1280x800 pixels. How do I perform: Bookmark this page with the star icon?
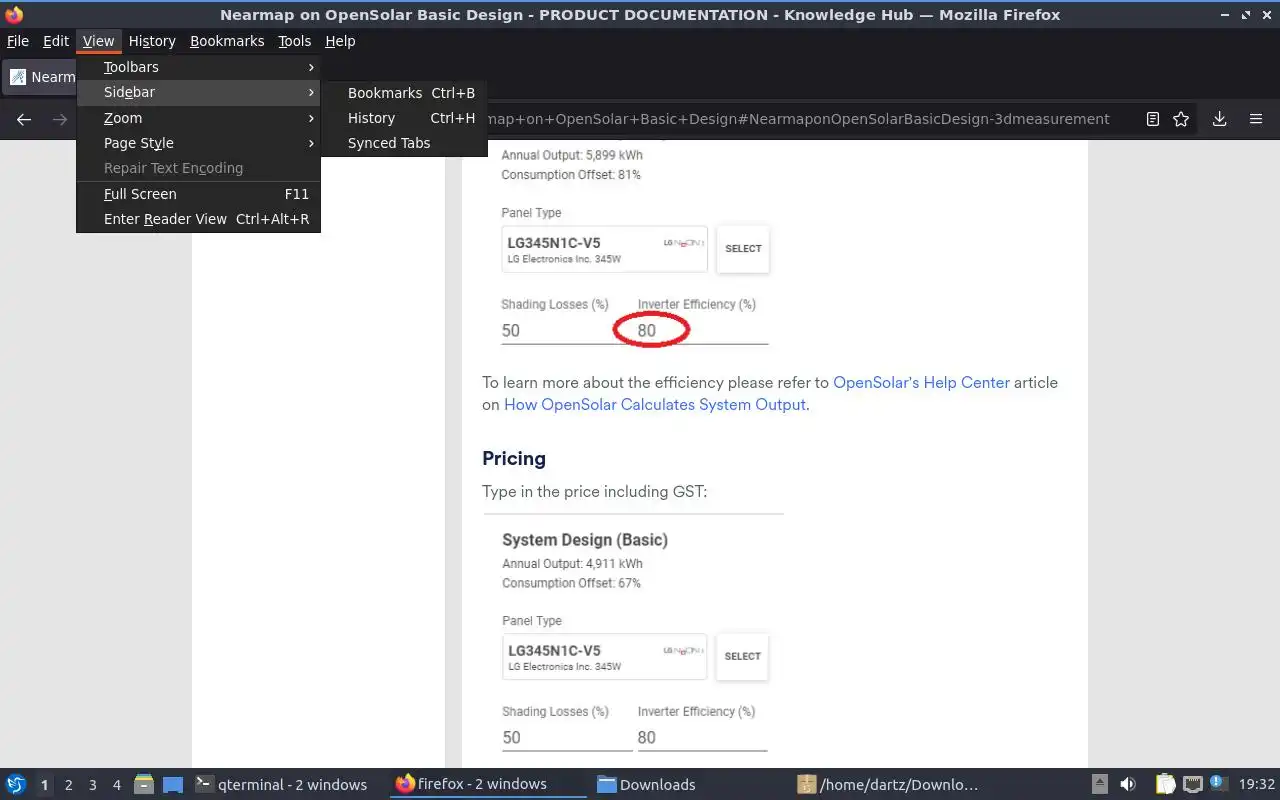pos(1181,119)
